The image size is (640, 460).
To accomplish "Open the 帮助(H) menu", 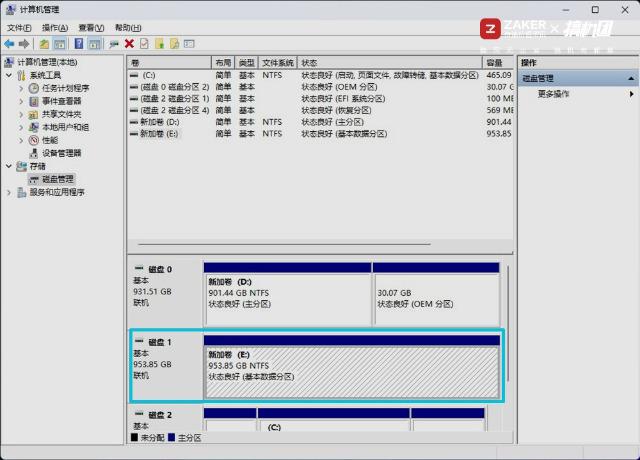I will (x=128, y=28).
